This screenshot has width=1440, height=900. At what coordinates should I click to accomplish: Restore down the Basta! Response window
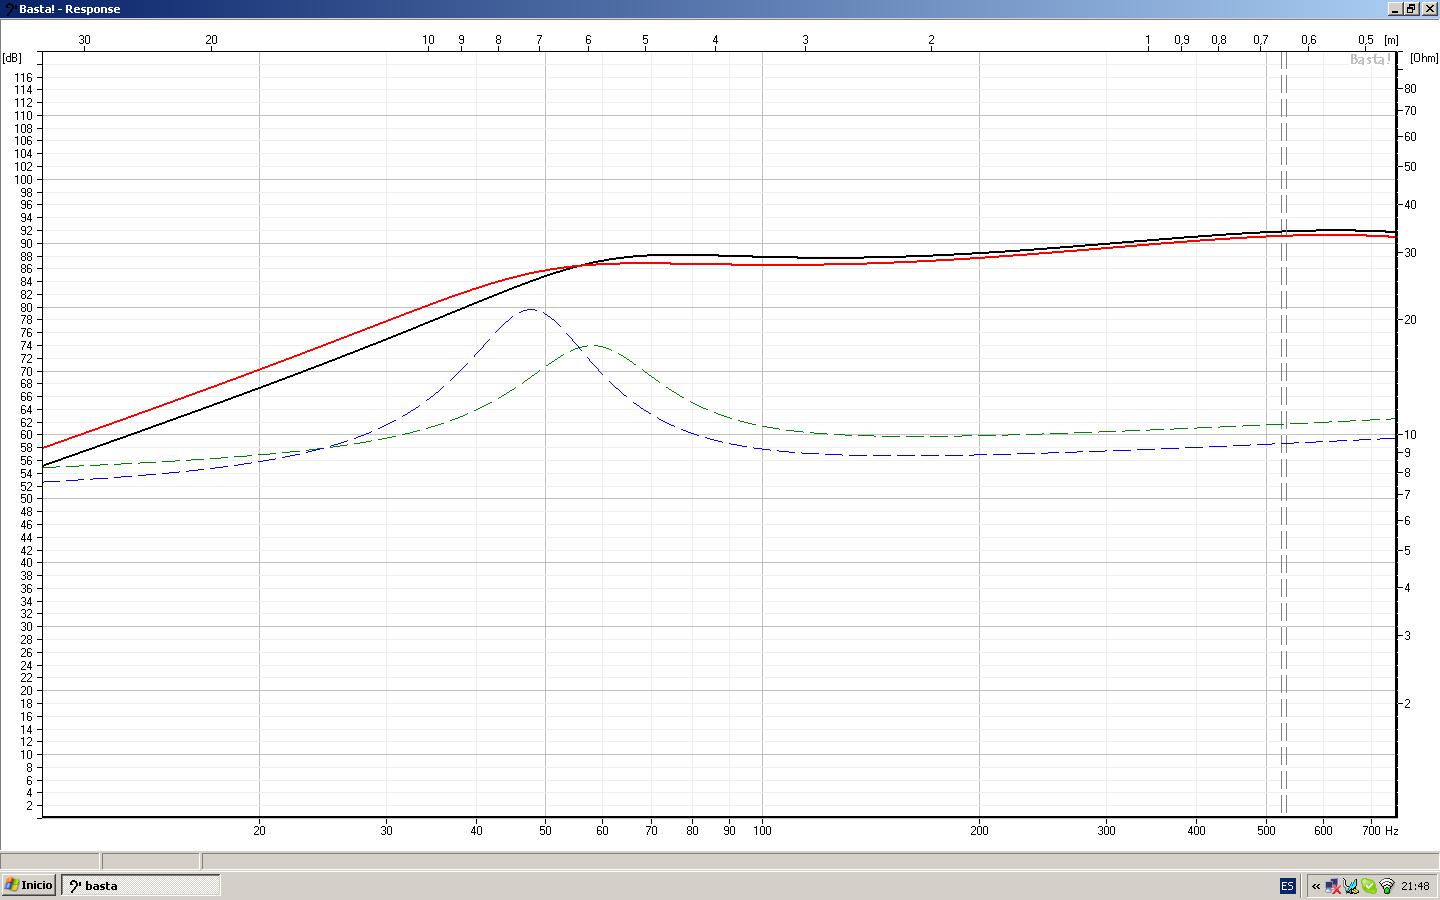coord(1411,9)
